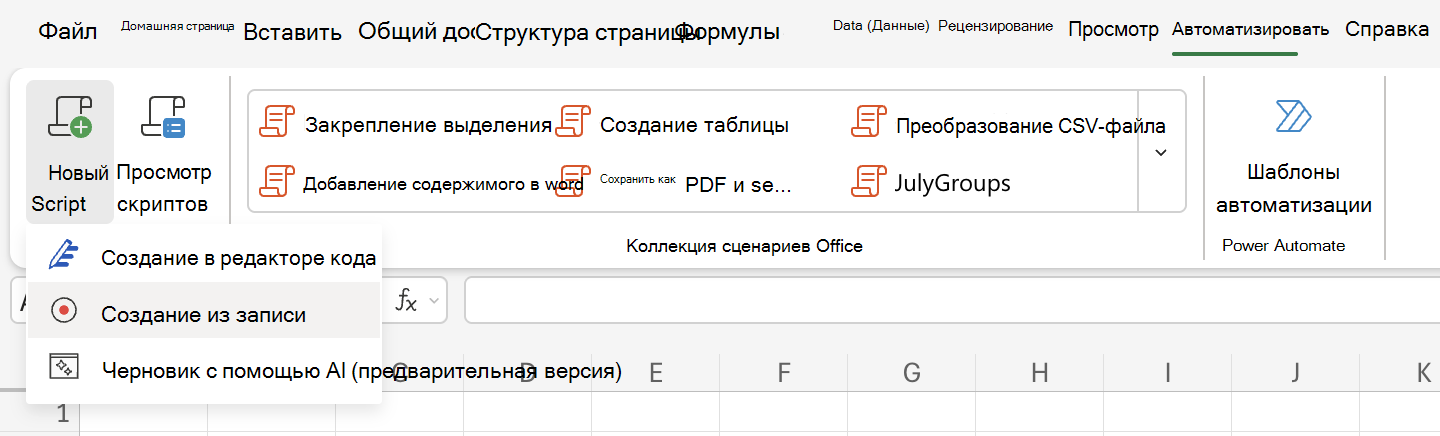Run the Закрепление выделения script

(405, 125)
